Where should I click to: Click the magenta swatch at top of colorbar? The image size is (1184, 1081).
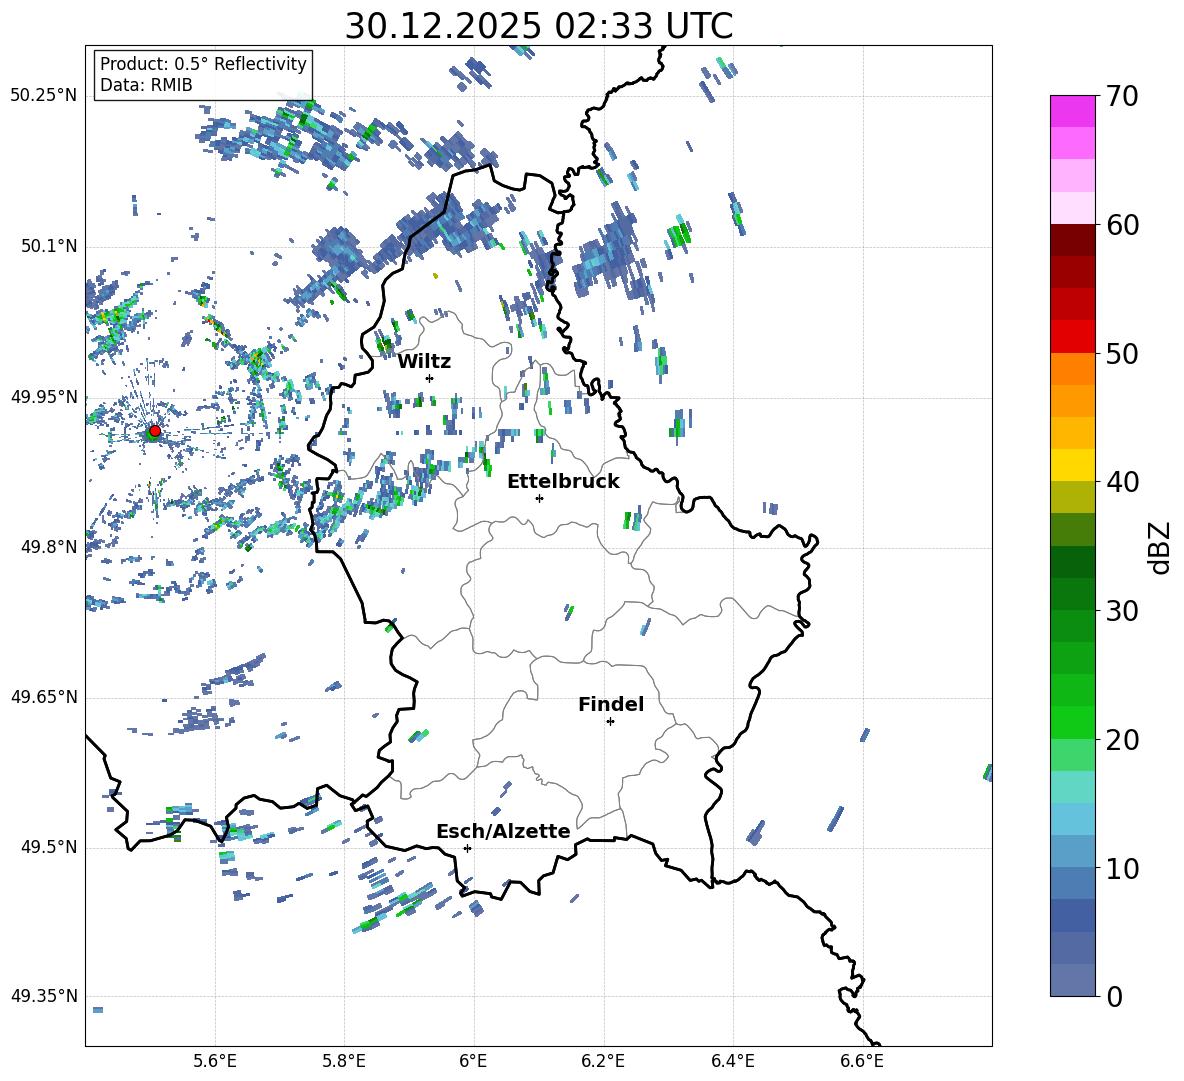1072,111
